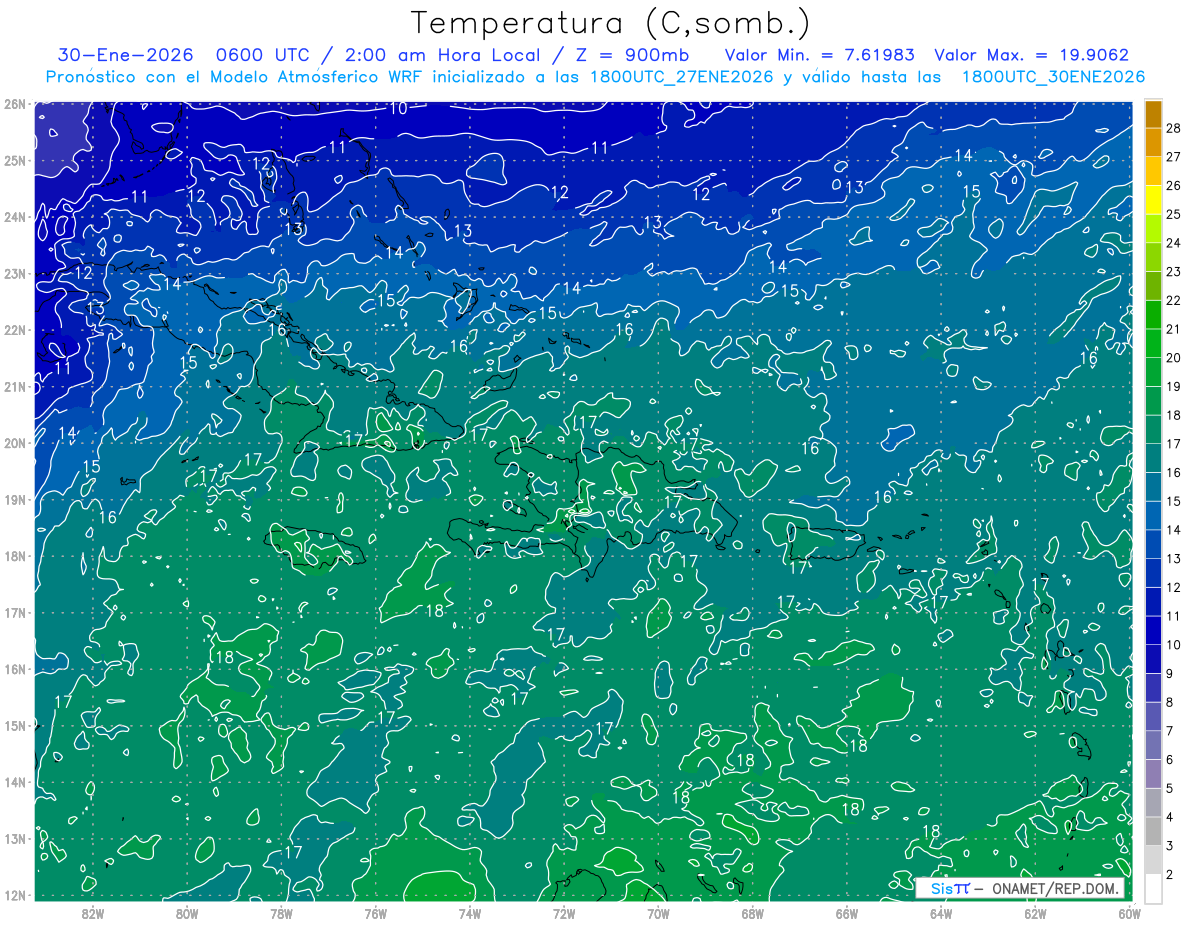Click the color scale value '26'
Image resolution: width=1200 pixels, height=927 pixels.
coord(1174,186)
